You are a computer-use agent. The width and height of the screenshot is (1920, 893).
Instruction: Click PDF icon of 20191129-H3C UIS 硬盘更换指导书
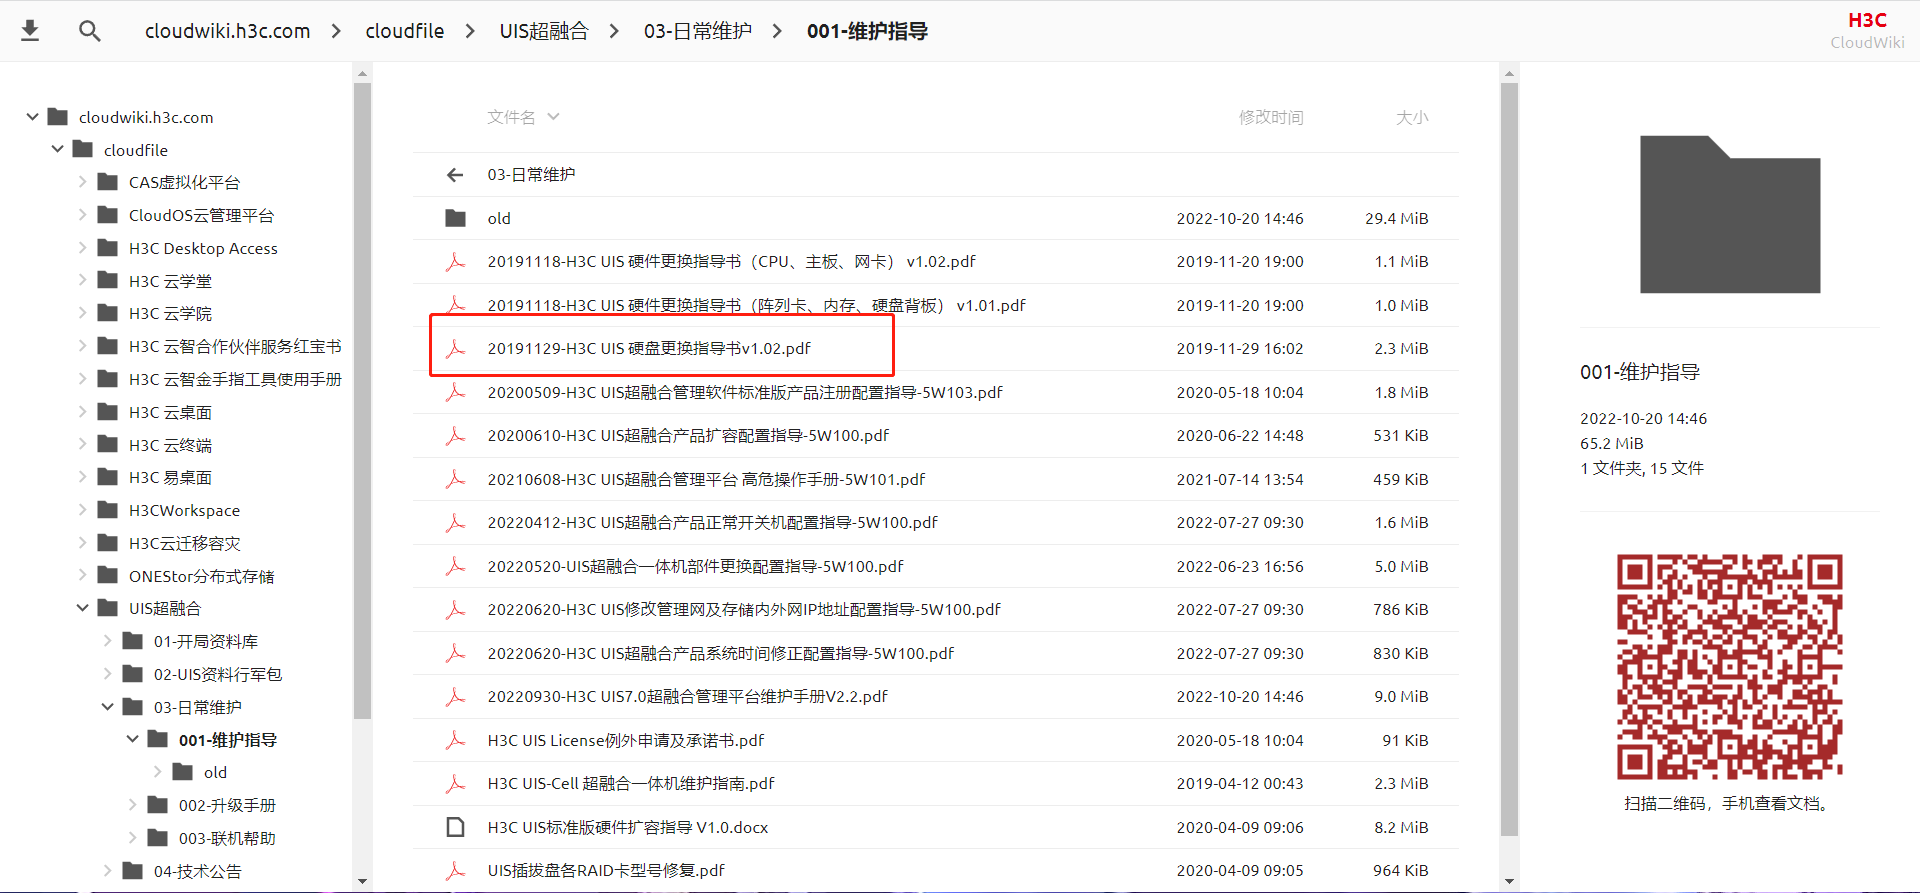click(455, 348)
